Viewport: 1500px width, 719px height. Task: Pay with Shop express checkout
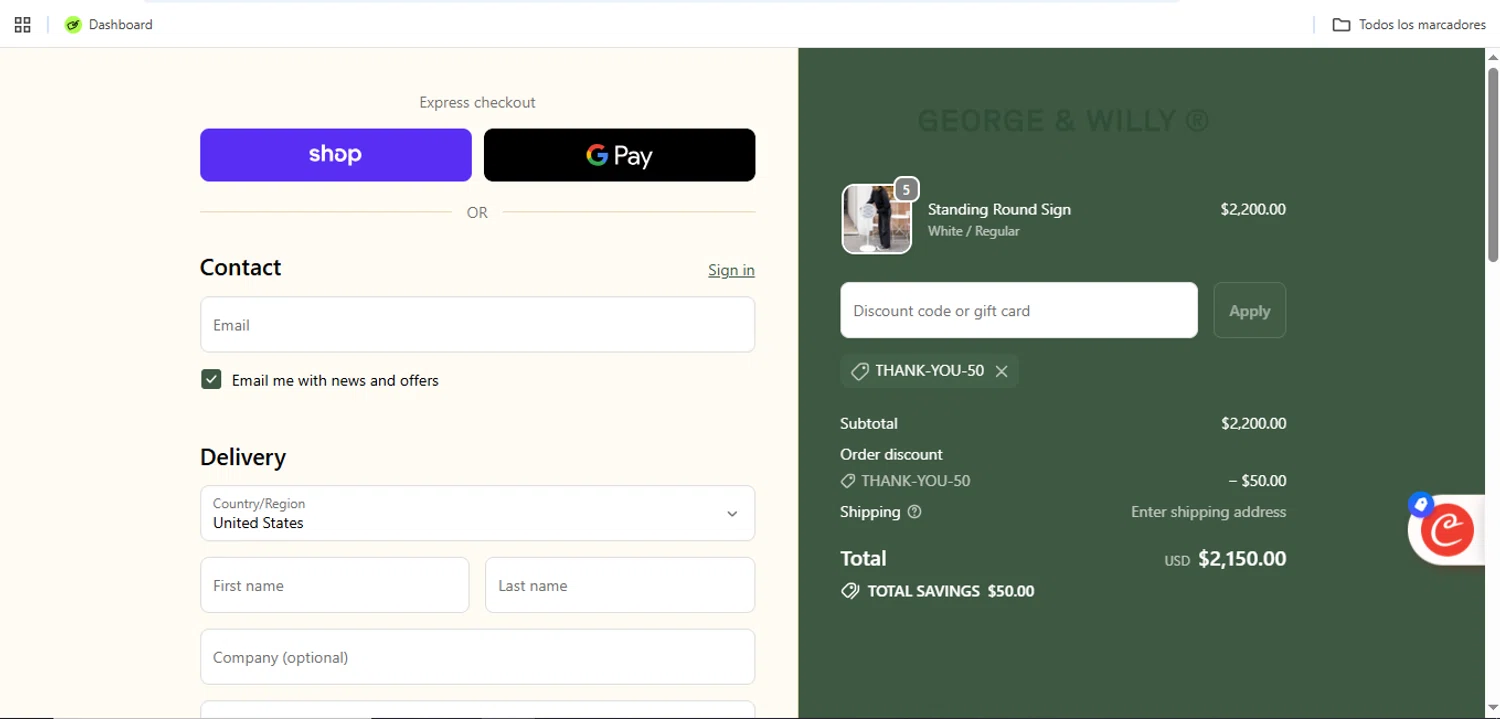coord(336,155)
